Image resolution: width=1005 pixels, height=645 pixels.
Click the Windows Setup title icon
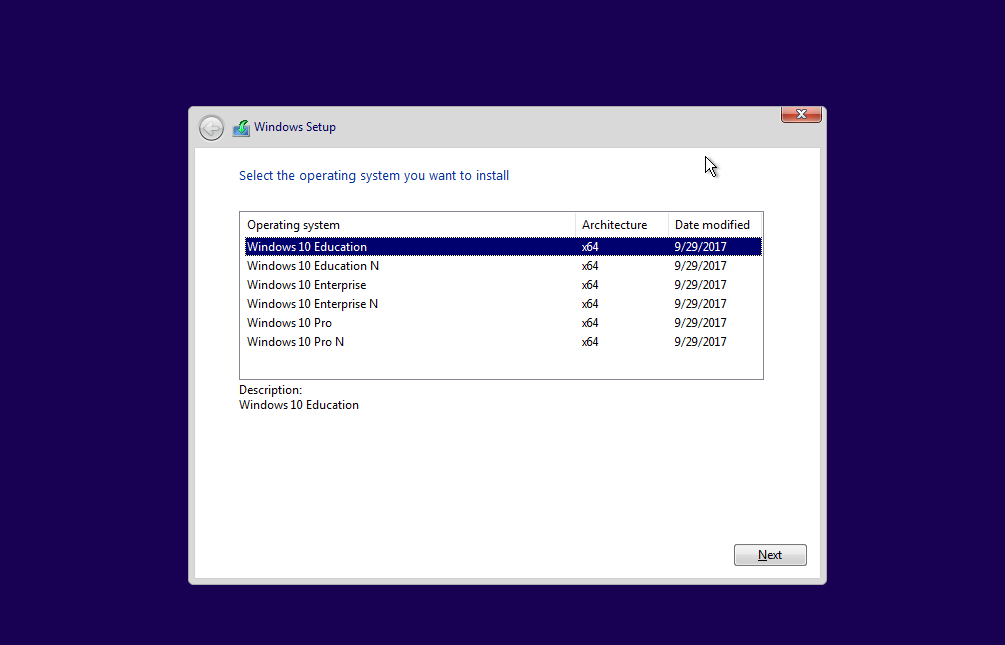pyautogui.click(x=241, y=128)
